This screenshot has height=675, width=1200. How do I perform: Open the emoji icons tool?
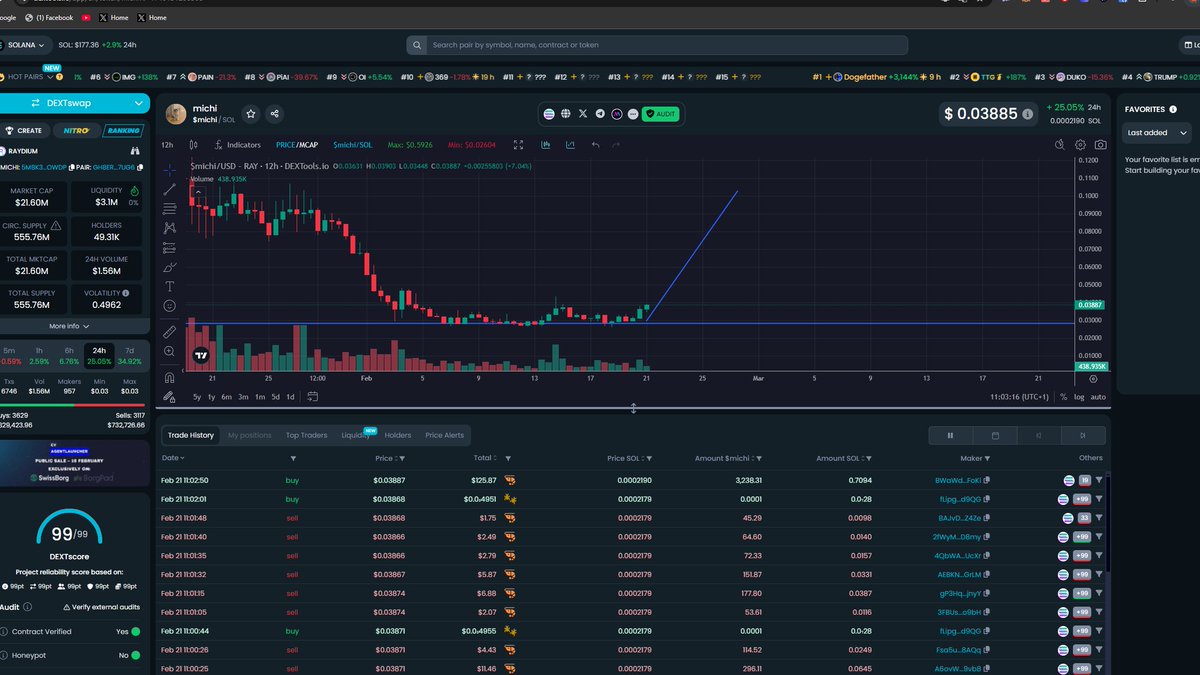169,305
